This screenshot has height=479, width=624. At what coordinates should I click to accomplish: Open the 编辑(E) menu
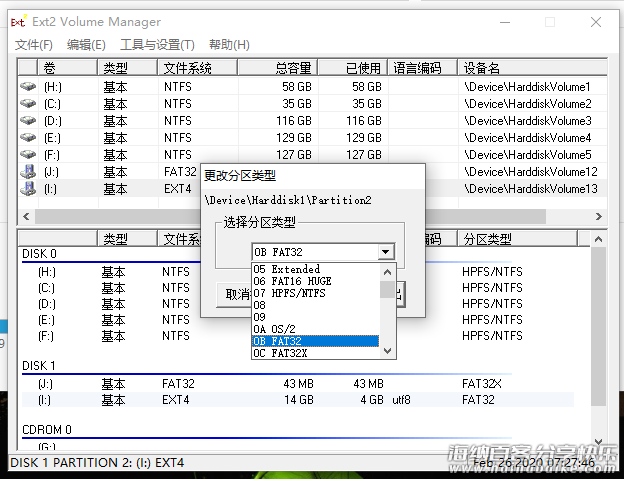86,45
